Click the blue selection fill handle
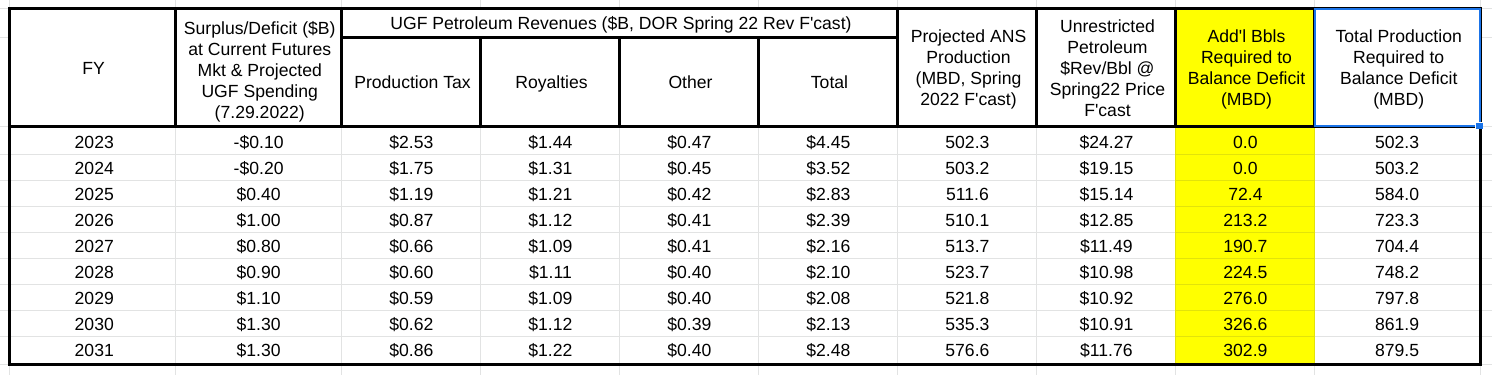The width and height of the screenshot is (1492, 375). 1480,127
